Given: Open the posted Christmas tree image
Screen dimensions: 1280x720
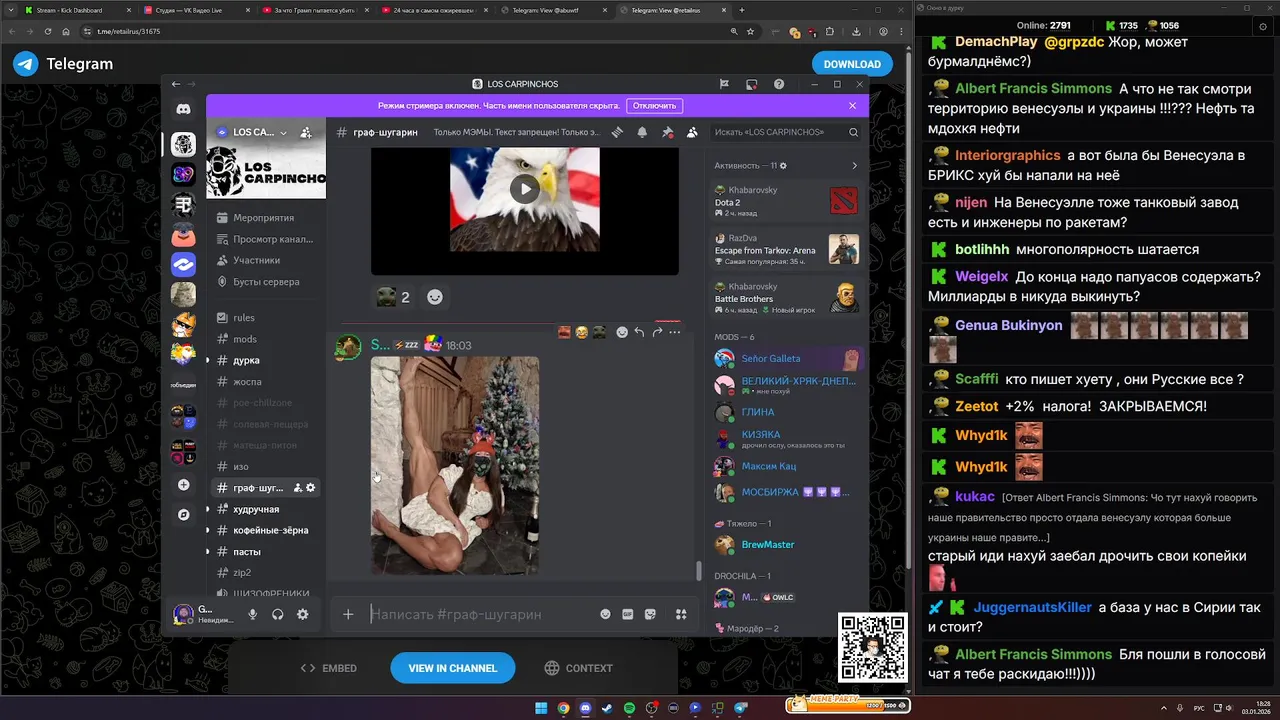Looking at the screenshot, I should tap(455, 466).
